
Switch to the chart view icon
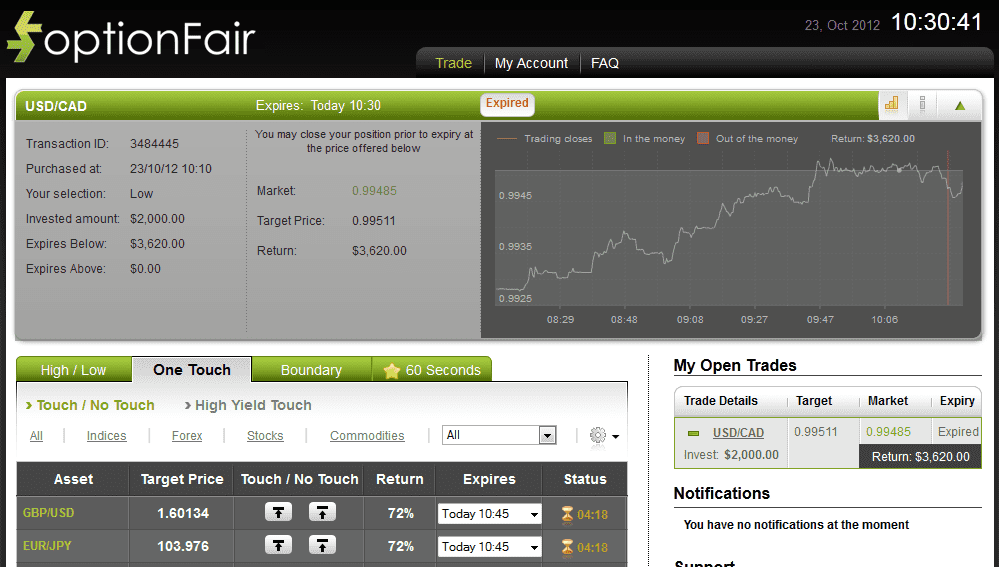tap(891, 104)
